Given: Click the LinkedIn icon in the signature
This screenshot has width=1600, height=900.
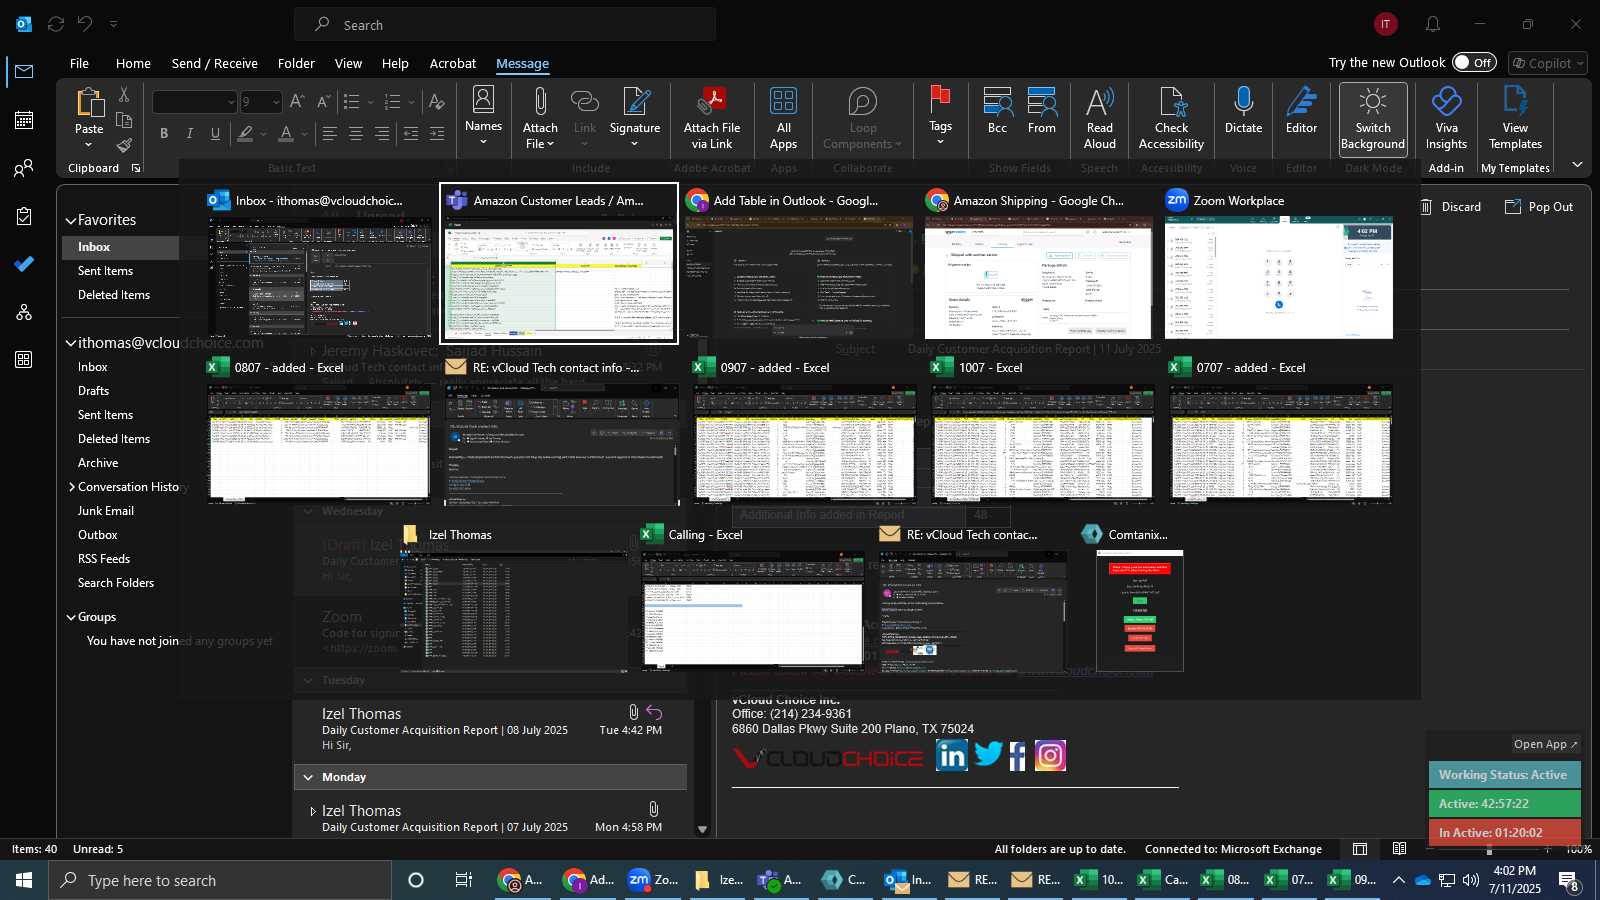Looking at the screenshot, I should [952, 755].
